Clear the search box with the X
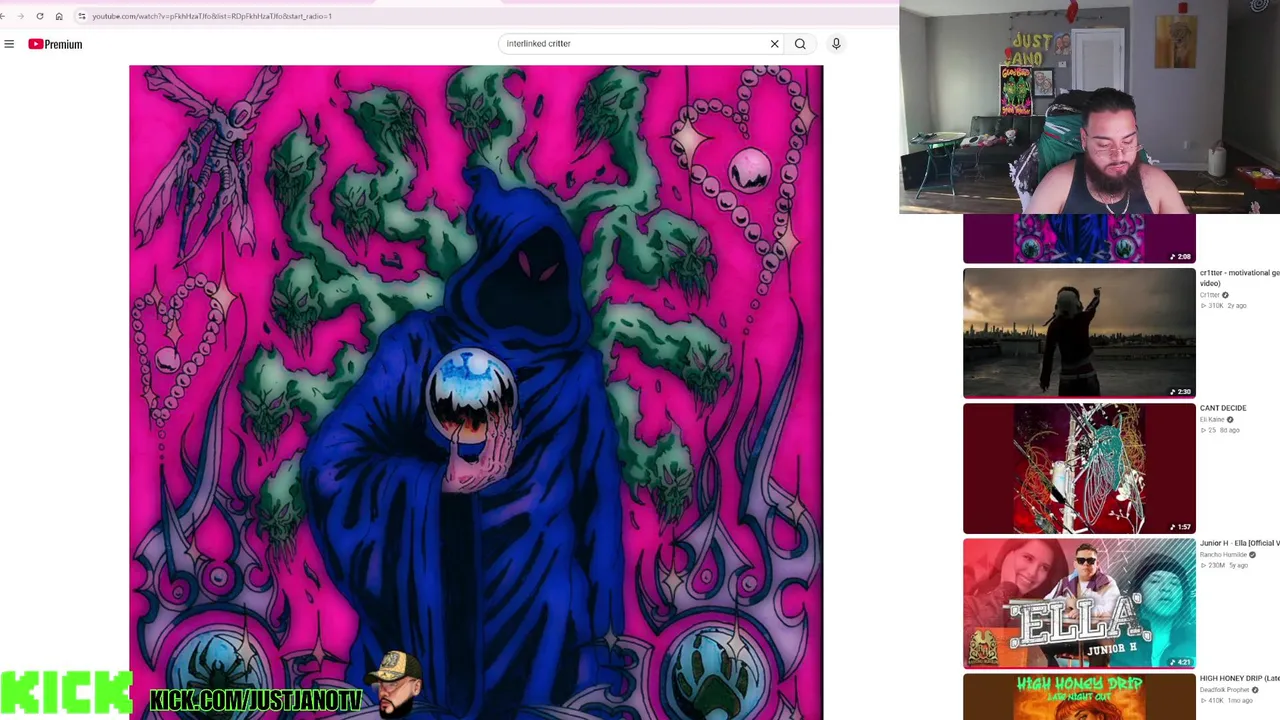 (774, 44)
